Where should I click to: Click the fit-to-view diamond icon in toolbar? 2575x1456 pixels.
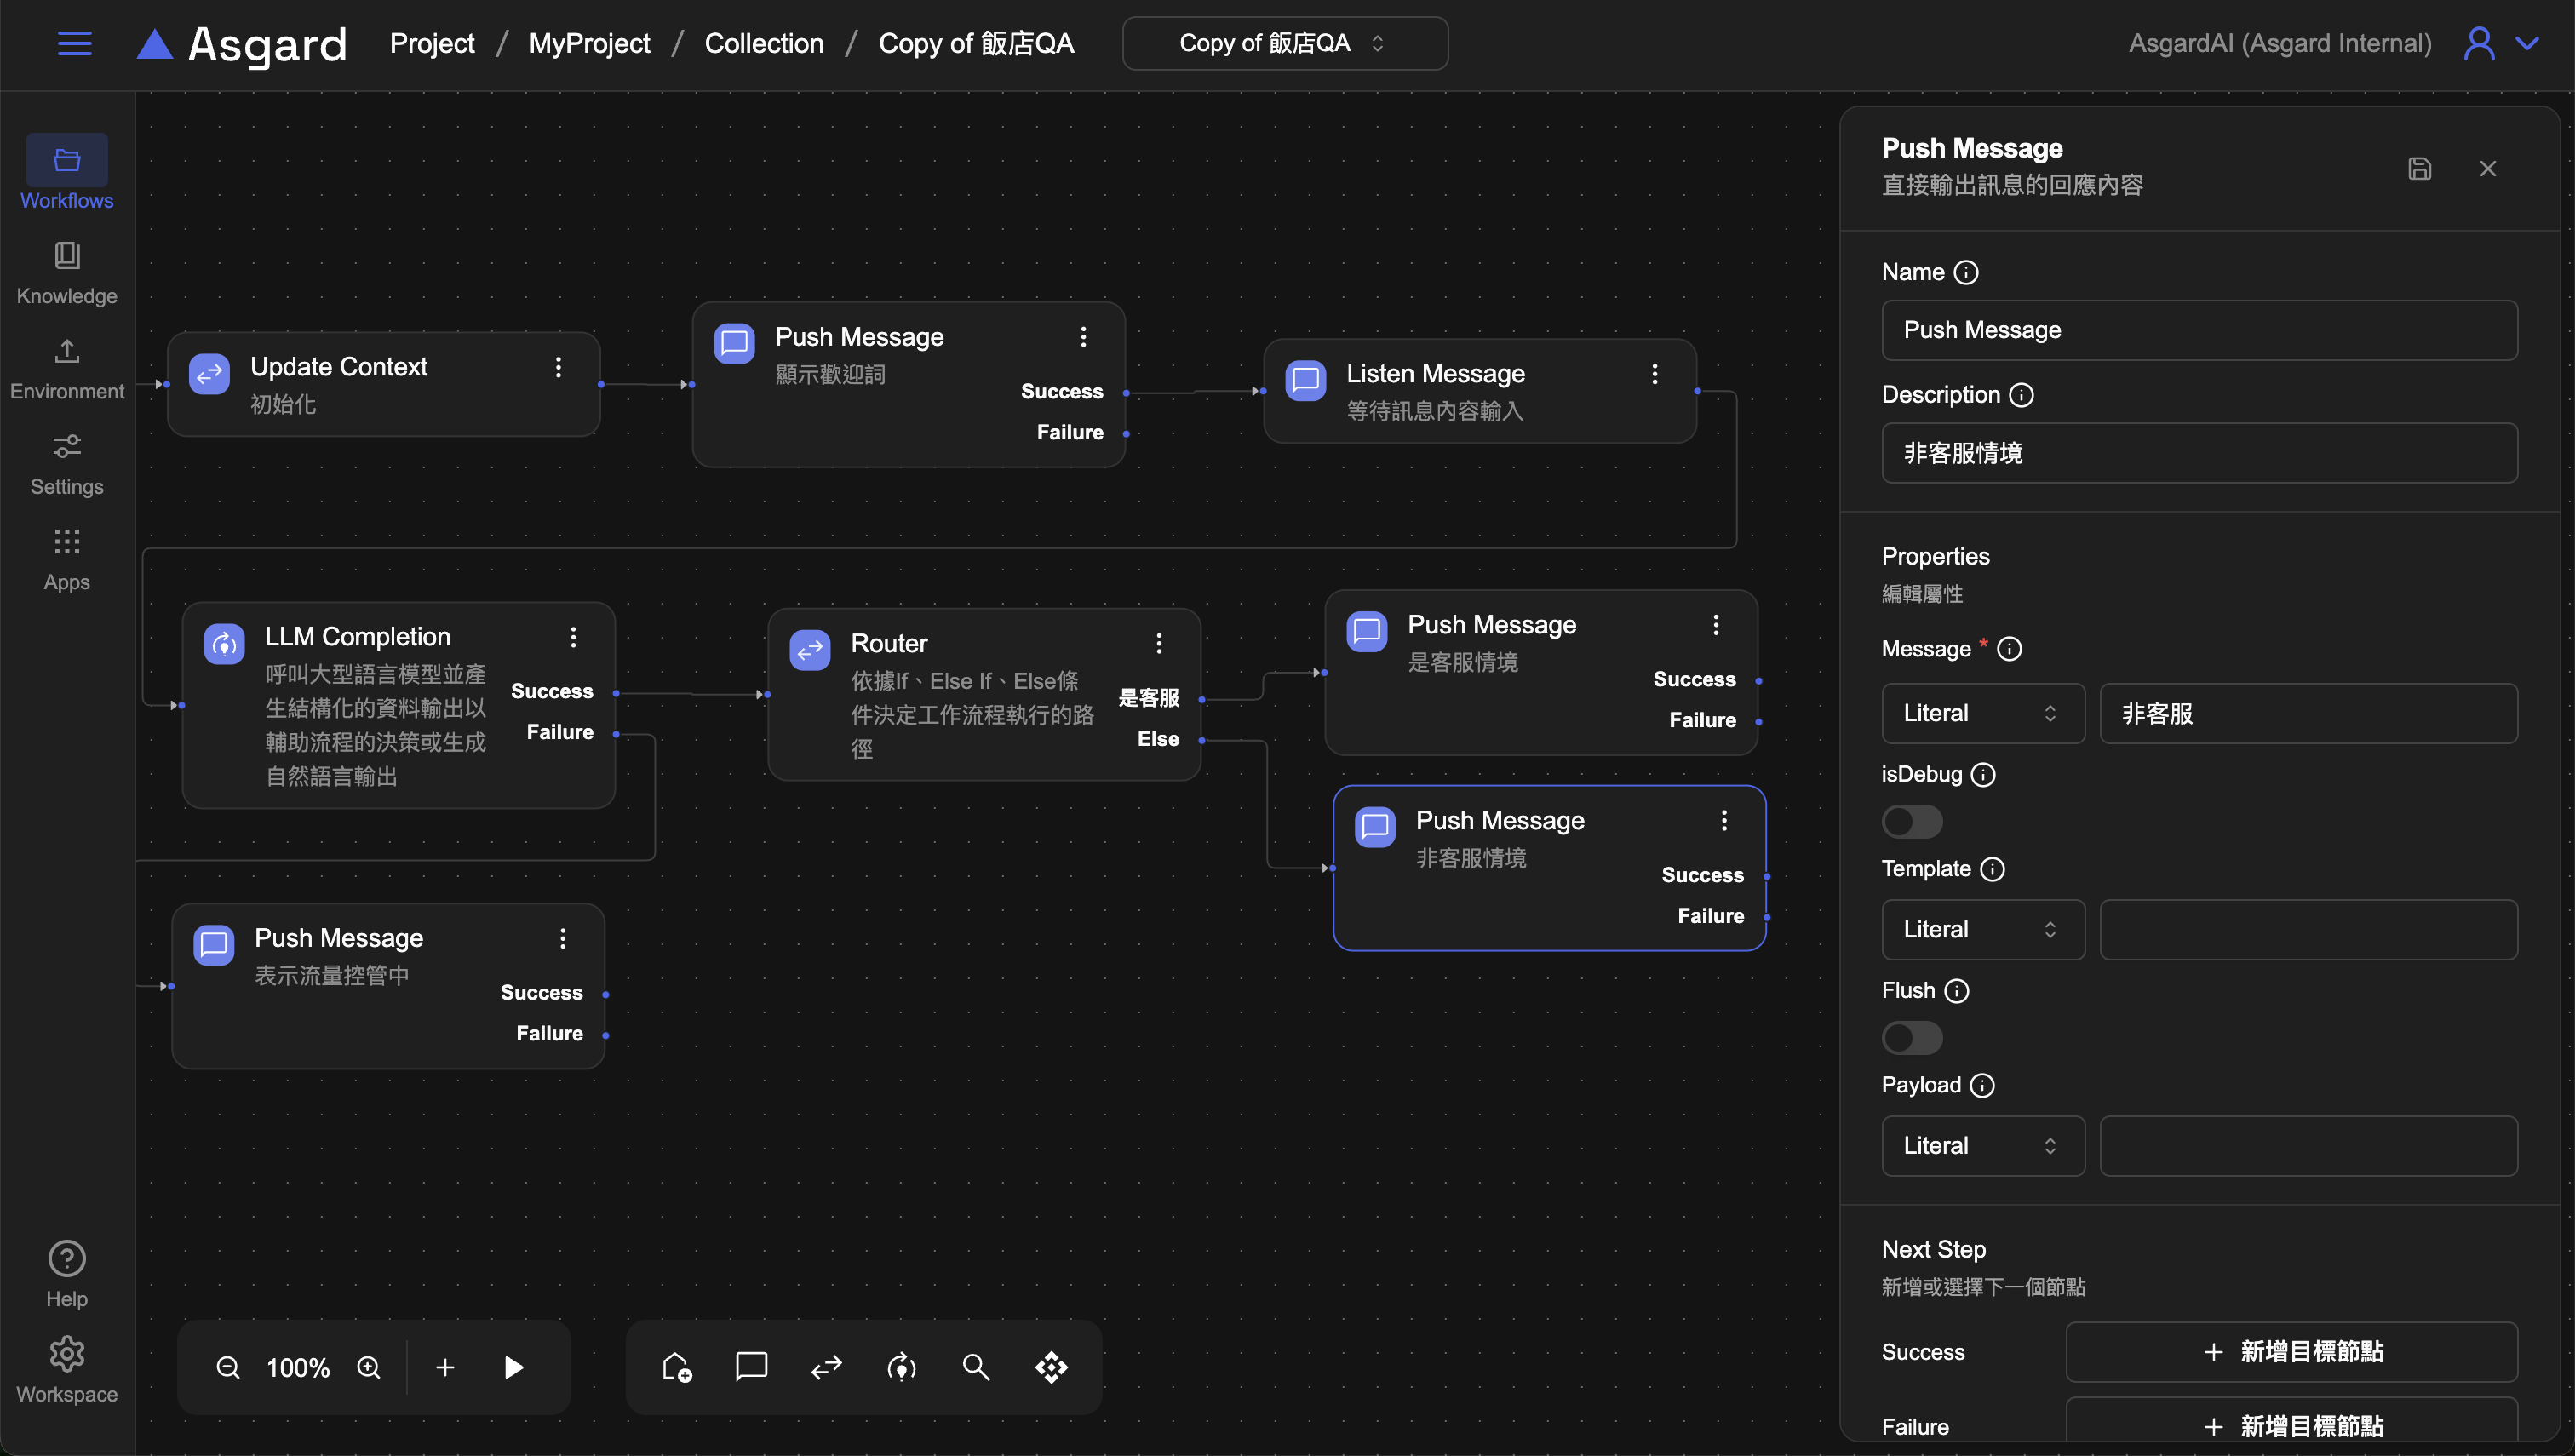pyautogui.click(x=1051, y=1367)
